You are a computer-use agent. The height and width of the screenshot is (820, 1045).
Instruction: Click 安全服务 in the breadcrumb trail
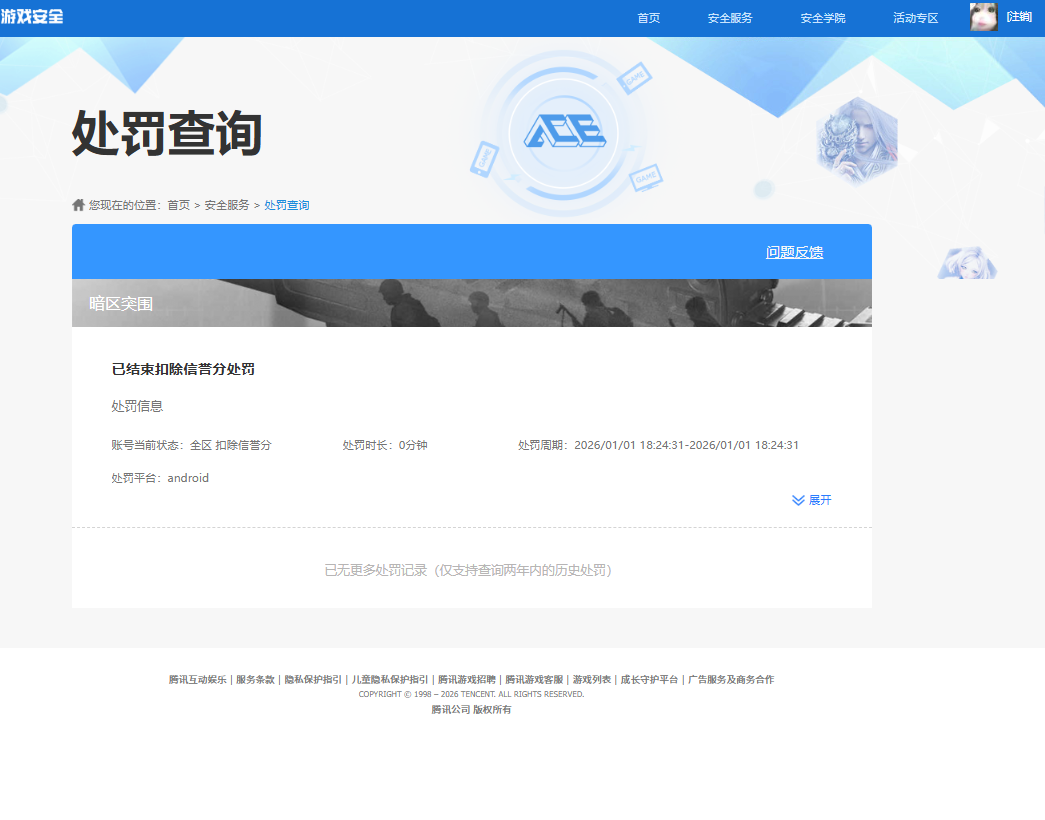226,204
